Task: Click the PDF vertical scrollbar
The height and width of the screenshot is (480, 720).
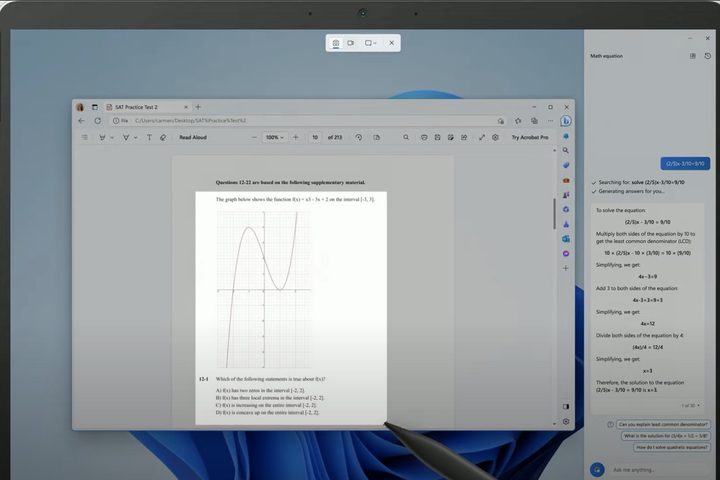Action: 554,214
